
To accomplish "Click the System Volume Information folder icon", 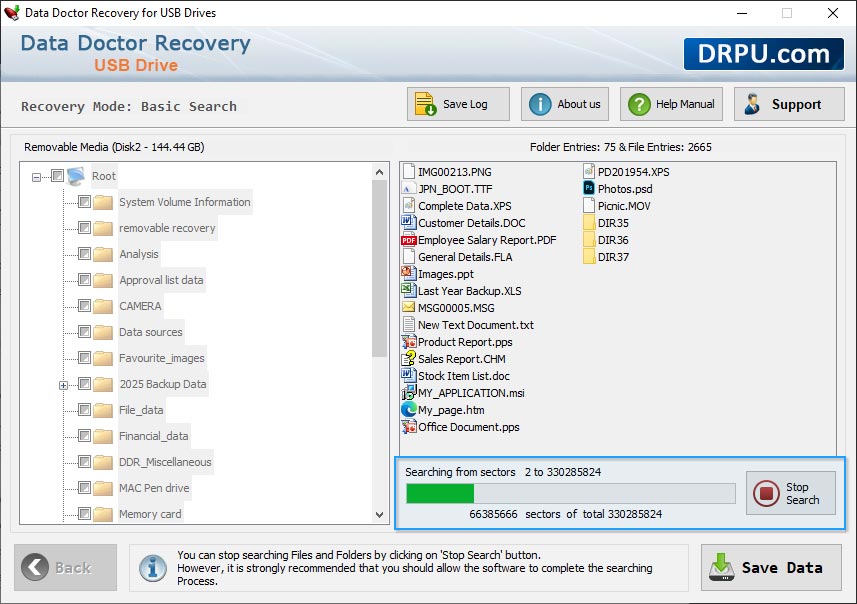I will pos(103,202).
